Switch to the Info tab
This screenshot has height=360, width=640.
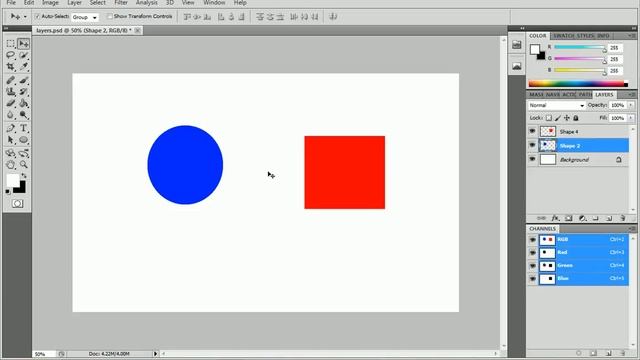tap(603, 36)
